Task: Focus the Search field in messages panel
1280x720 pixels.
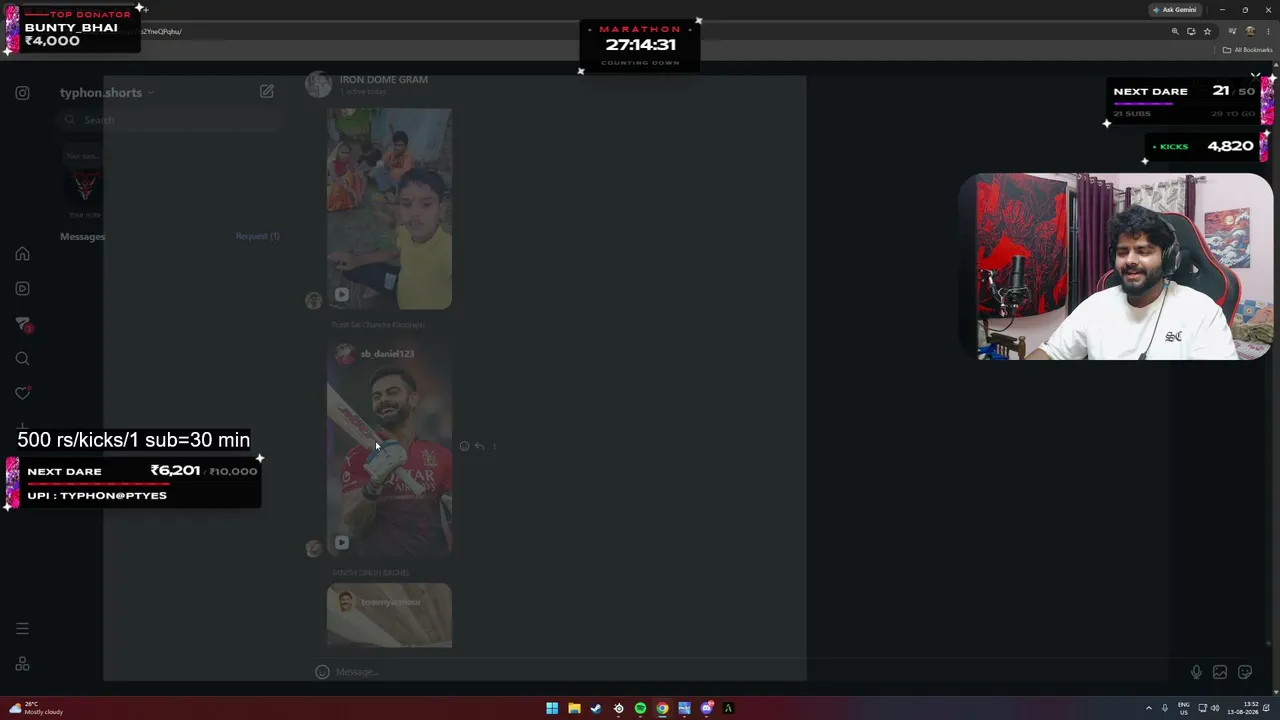Action: point(170,120)
